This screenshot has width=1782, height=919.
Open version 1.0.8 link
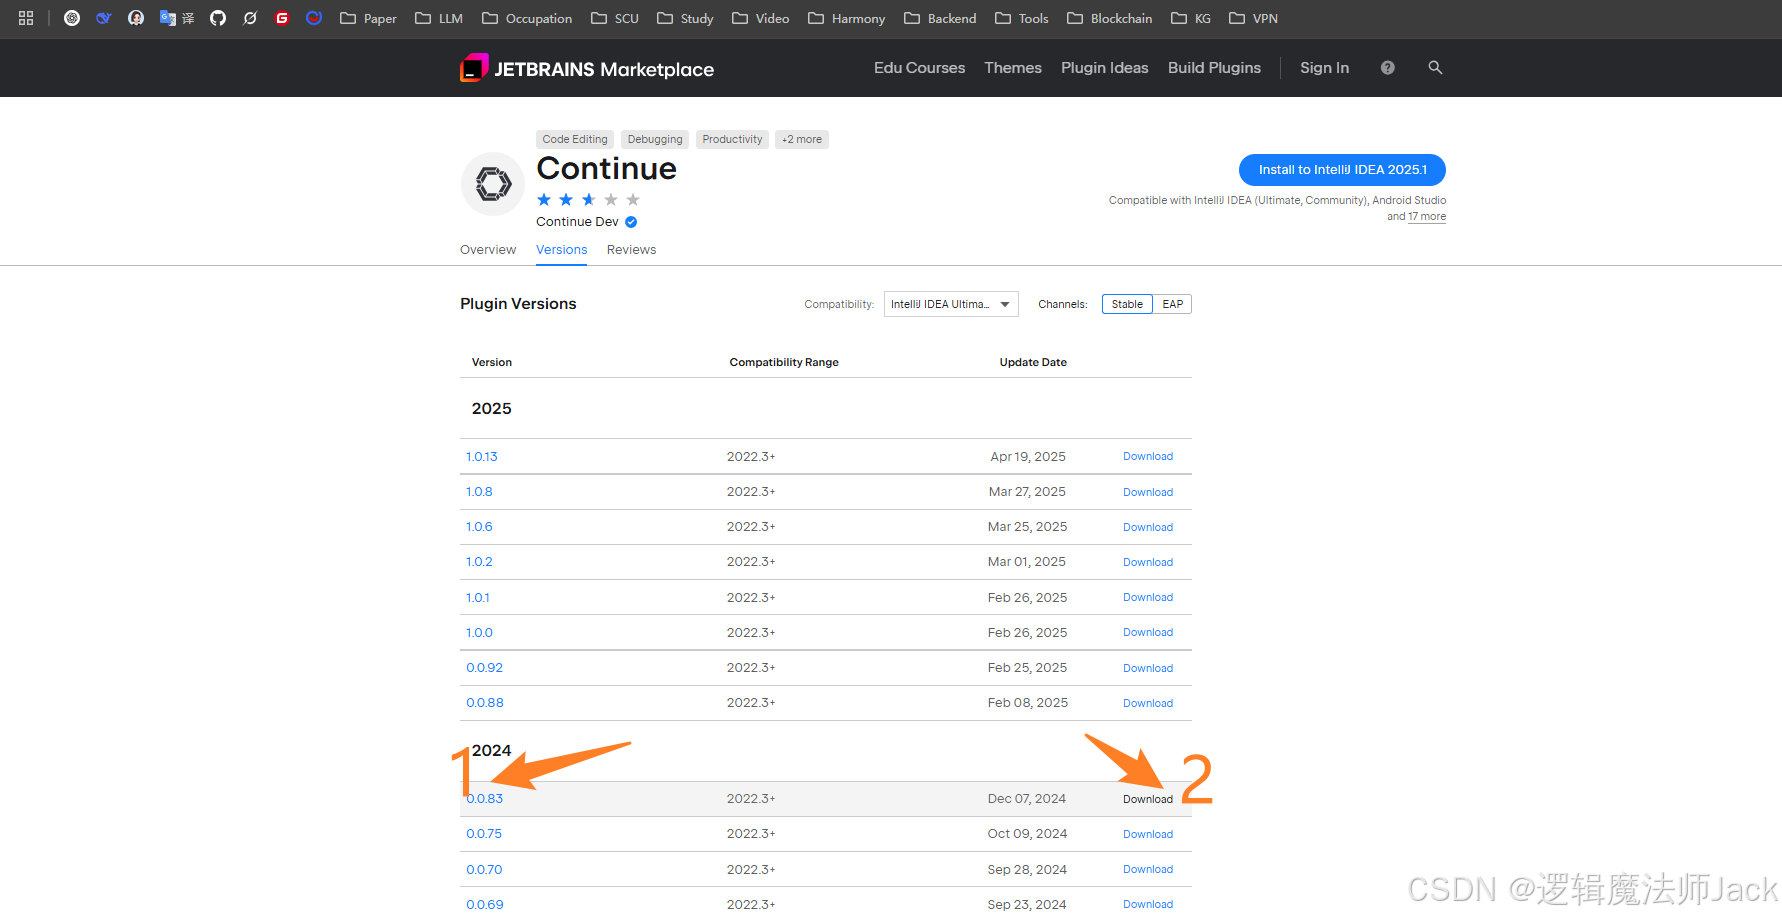(x=479, y=492)
